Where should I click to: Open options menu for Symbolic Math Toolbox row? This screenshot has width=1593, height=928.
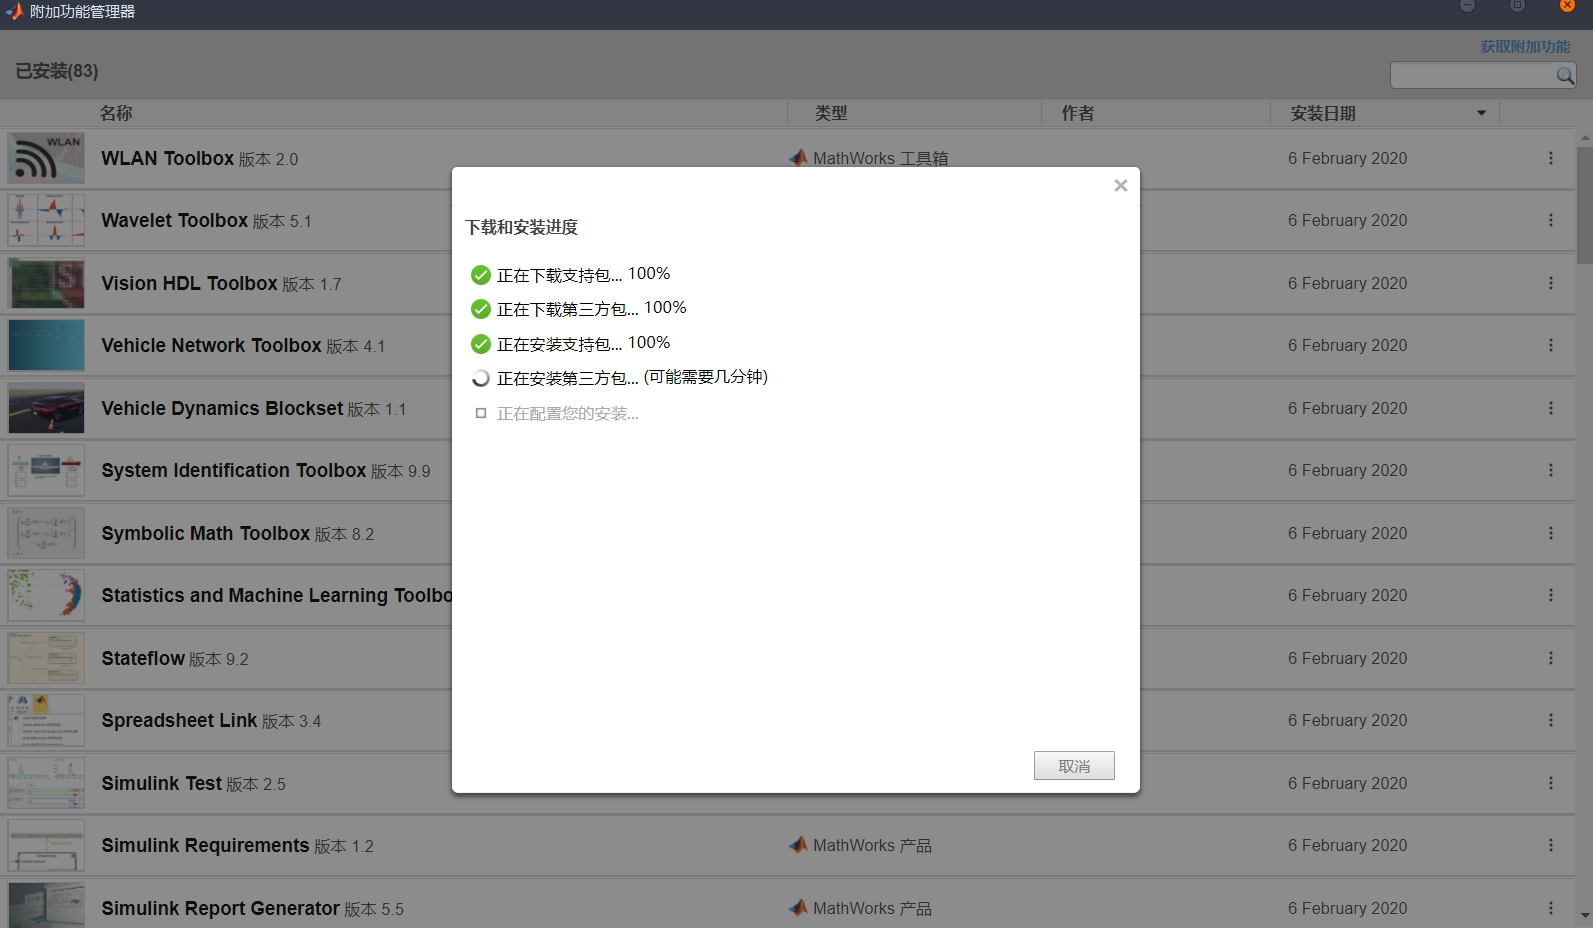1551,533
